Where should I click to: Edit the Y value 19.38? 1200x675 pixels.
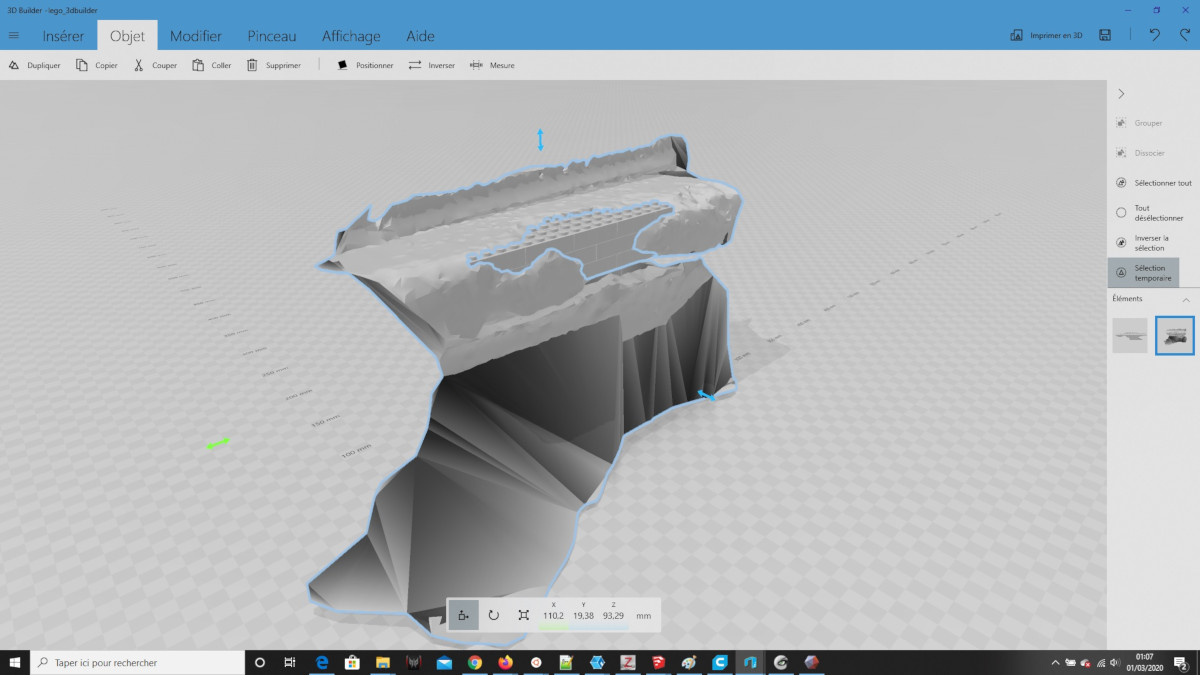pos(583,616)
